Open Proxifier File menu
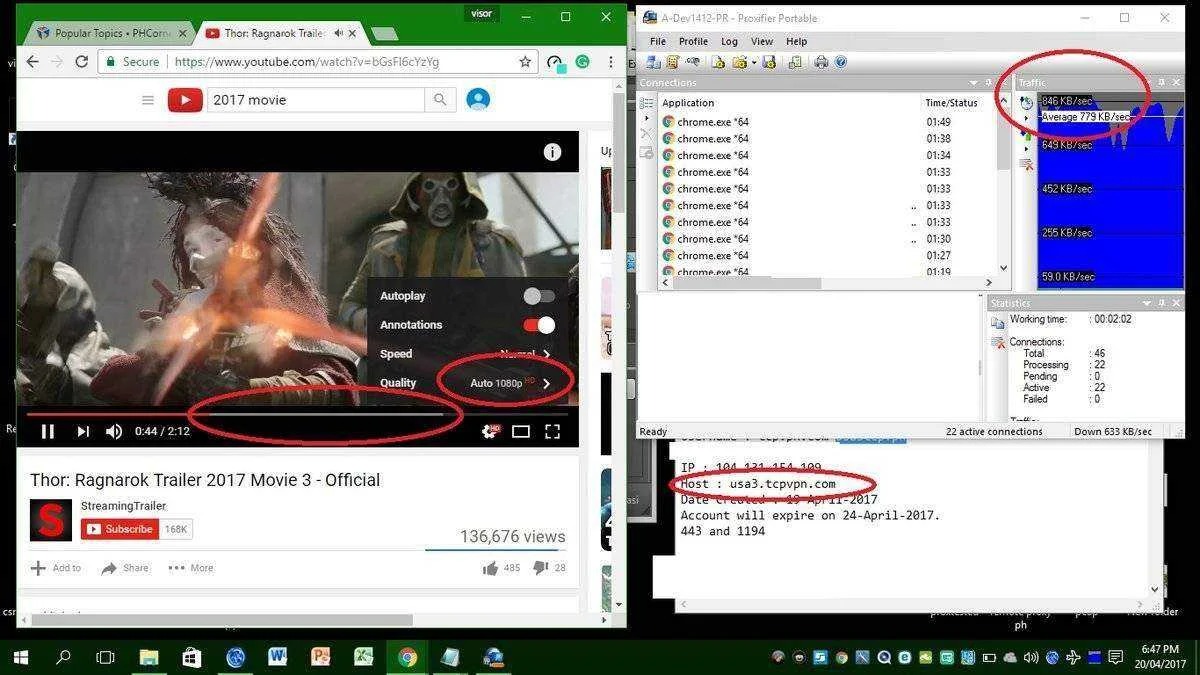The height and width of the screenshot is (675, 1200). coord(658,42)
